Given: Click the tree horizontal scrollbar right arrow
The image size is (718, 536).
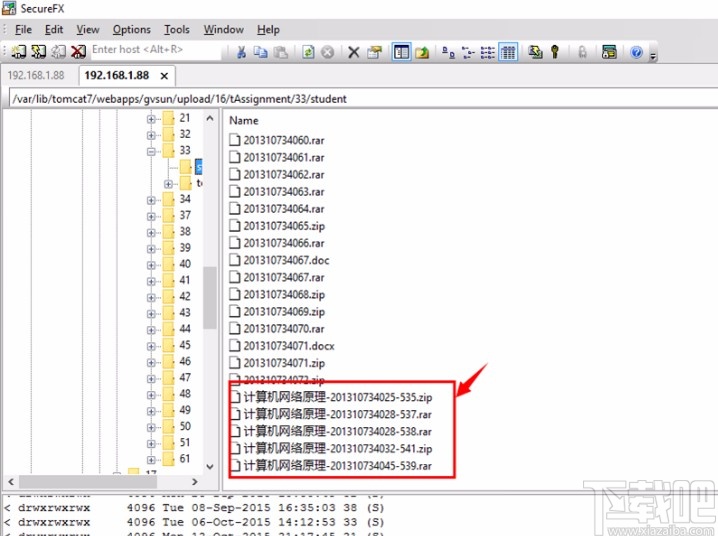Looking at the screenshot, I should [x=195, y=482].
